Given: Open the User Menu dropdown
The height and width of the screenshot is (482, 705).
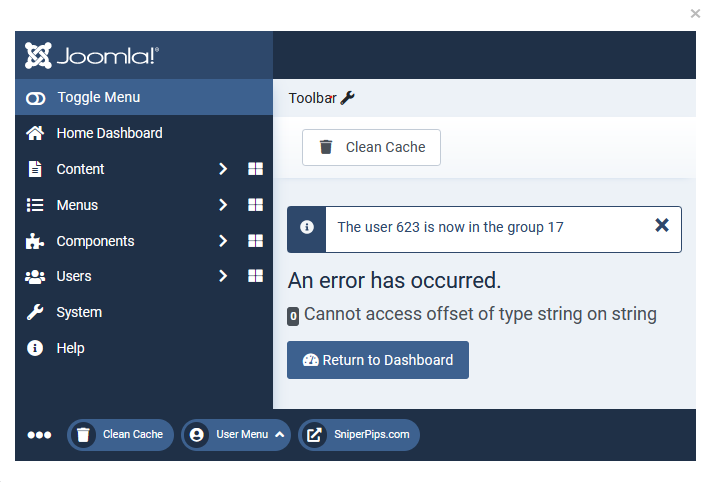Looking at the screenshot, I should pyautogui.click(x=236, y=435).
